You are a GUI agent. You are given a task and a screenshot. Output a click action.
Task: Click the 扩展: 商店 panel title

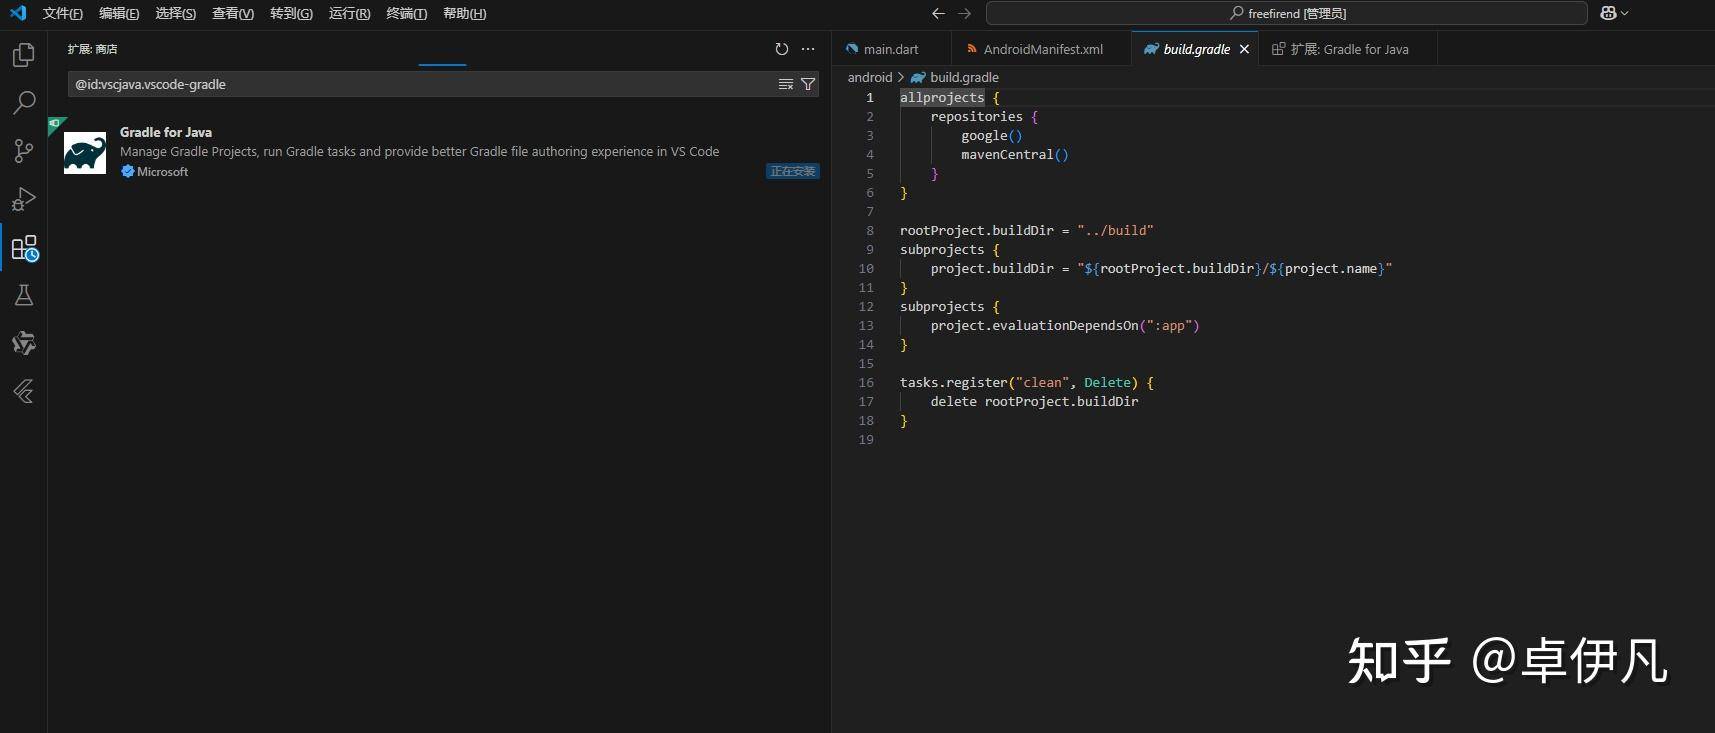[92, 49]
